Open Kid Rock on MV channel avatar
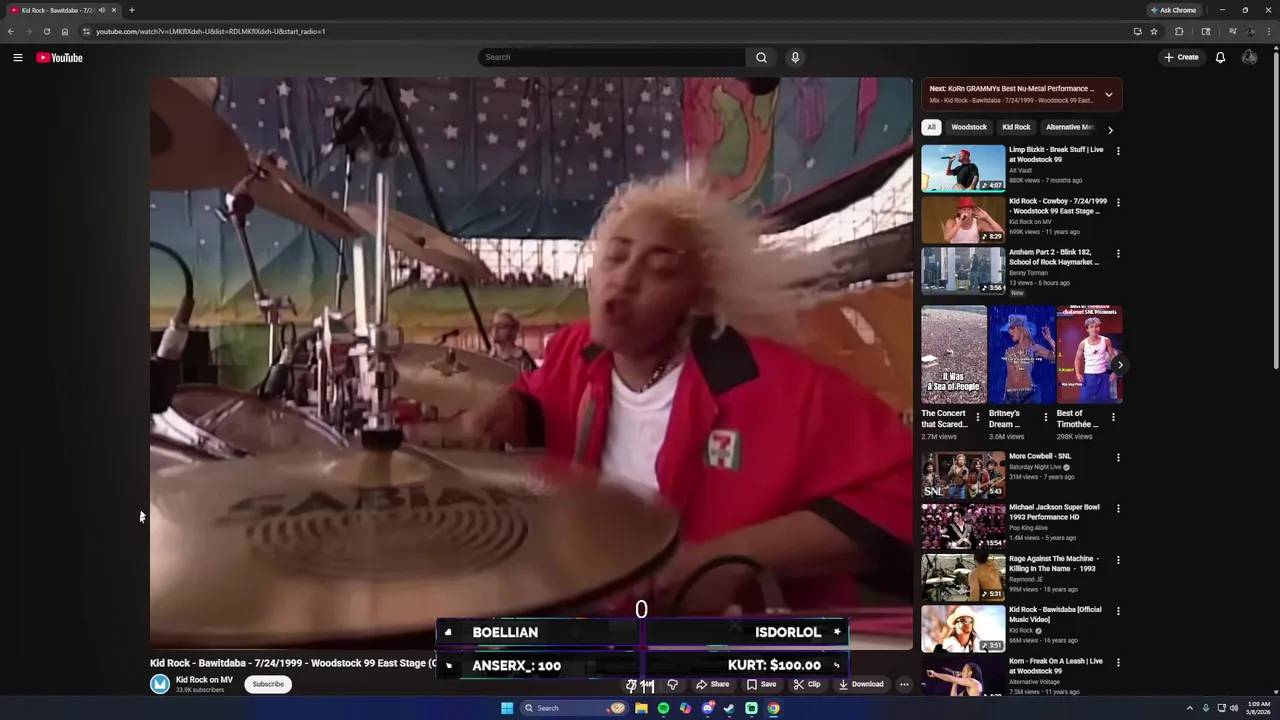This screenshot has height=720, width=1280. click(160, 684)
